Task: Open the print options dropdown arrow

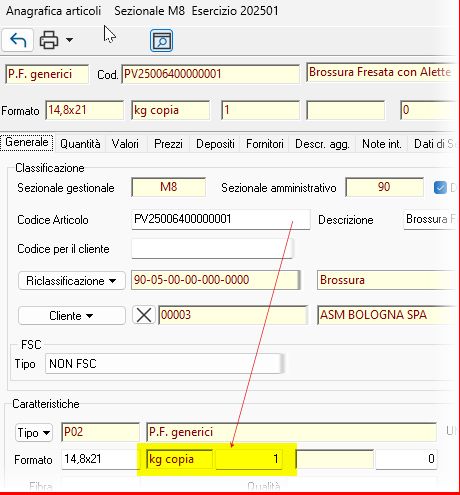Action: (x=69, y=40)
